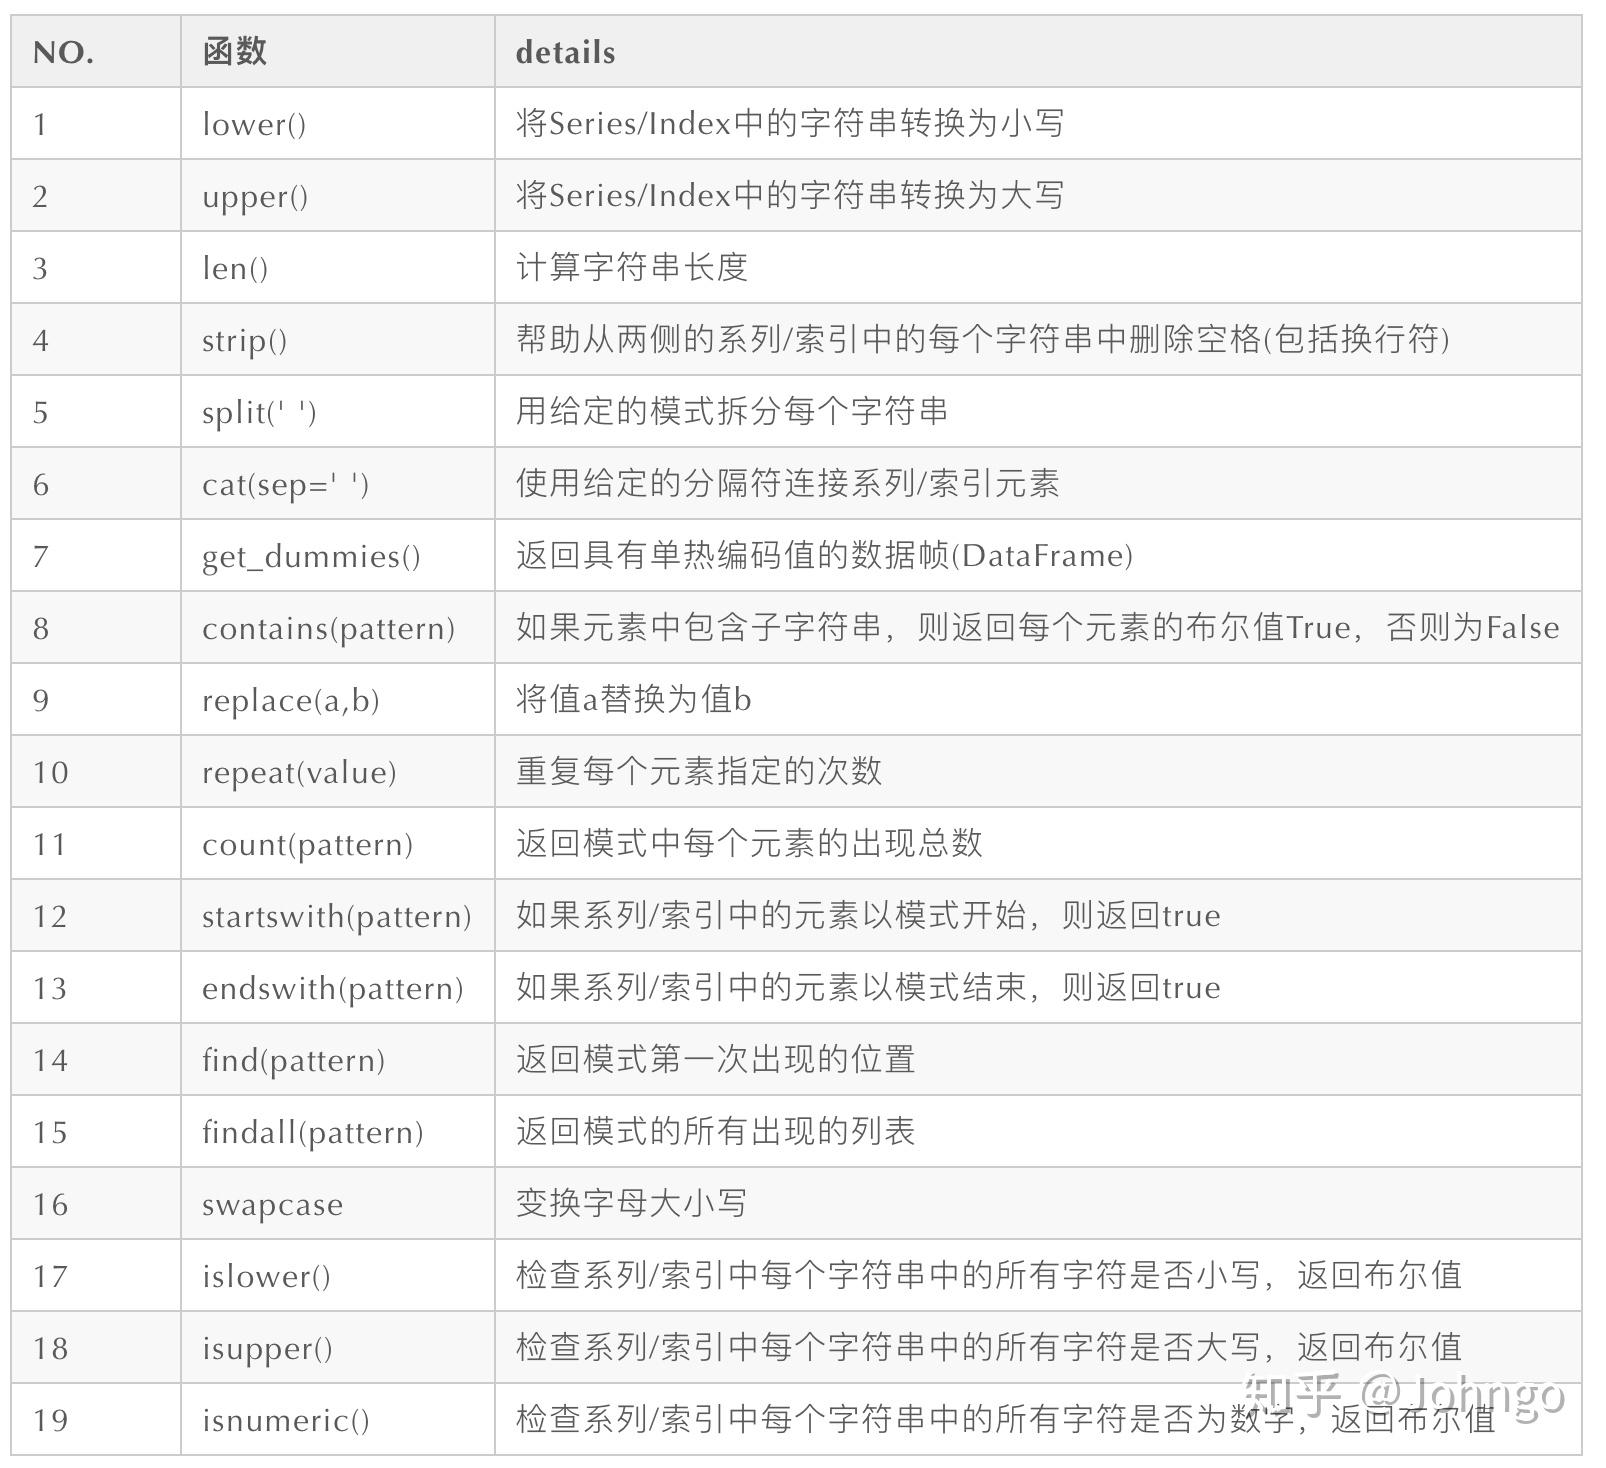Screen dimensions: 1606x1468
Task: Select description '重复每个元素指定的次数'
Action: [x=699, y=771]
